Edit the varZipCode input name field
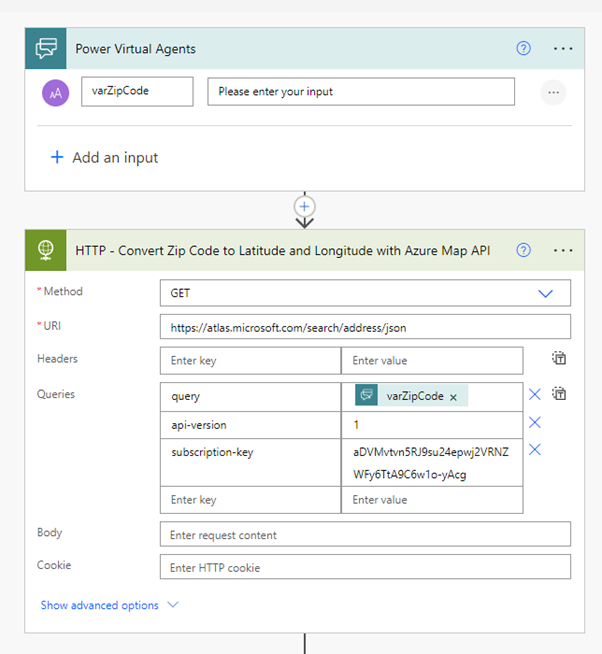 point(137,91)
